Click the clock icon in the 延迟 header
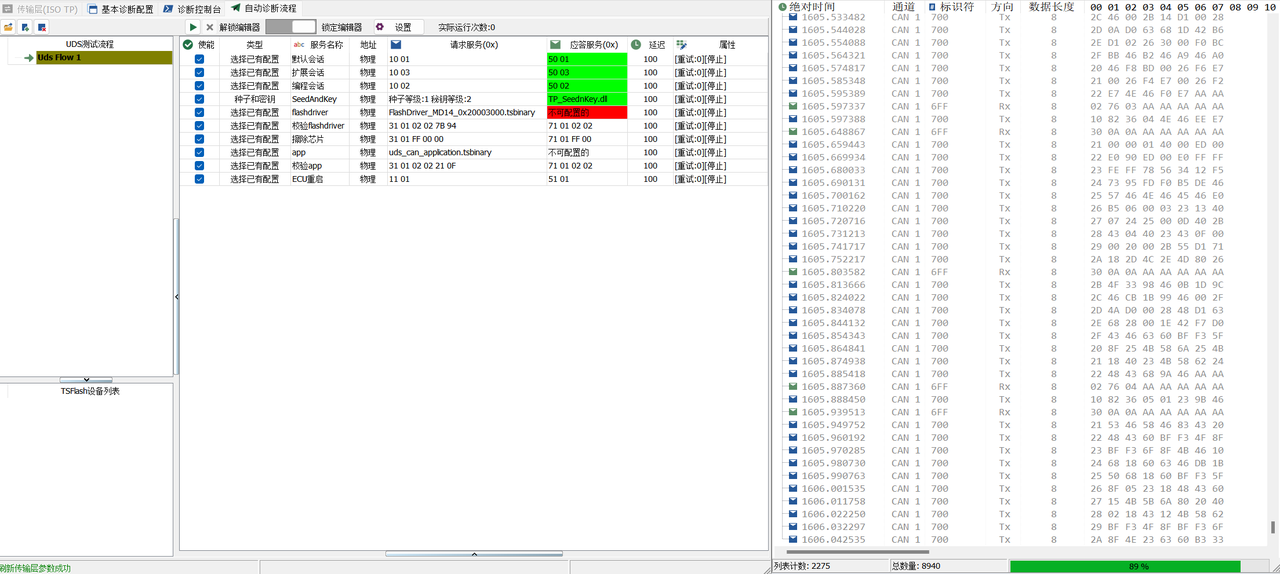The width and height of the screenshot is (1280, 574). (x=636, y=45)
